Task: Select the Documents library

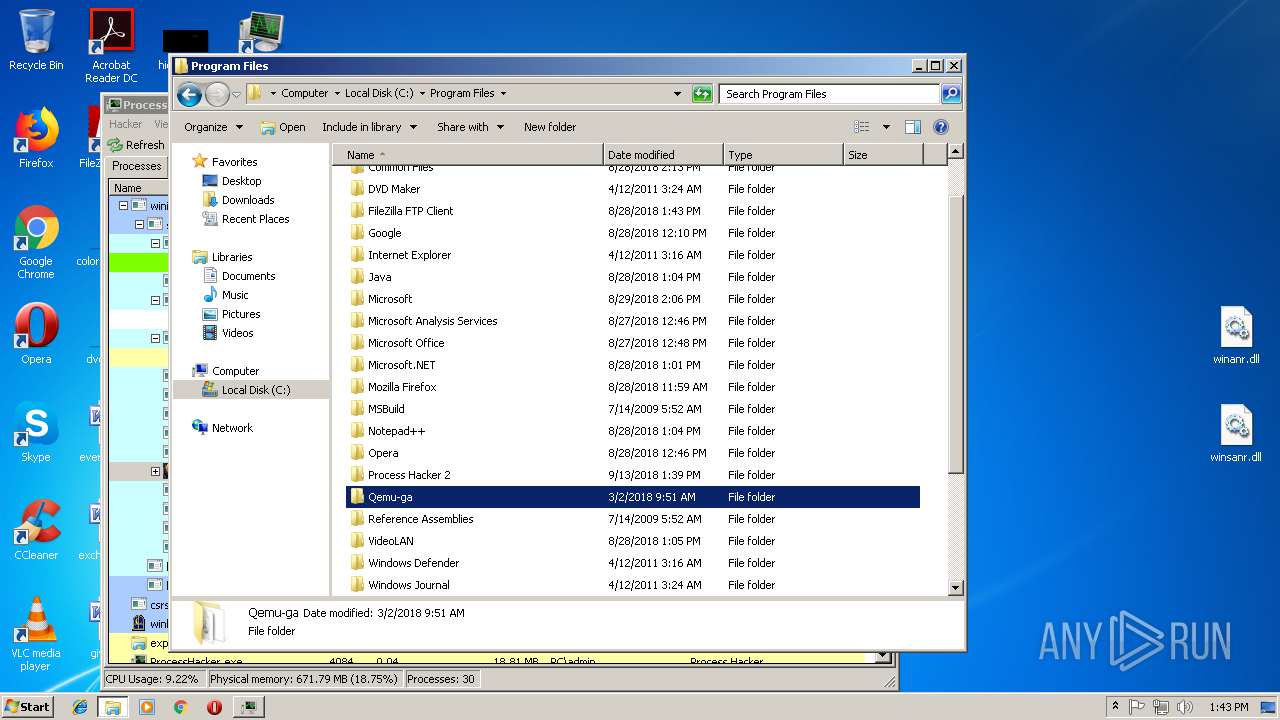Action: point(248,276)
